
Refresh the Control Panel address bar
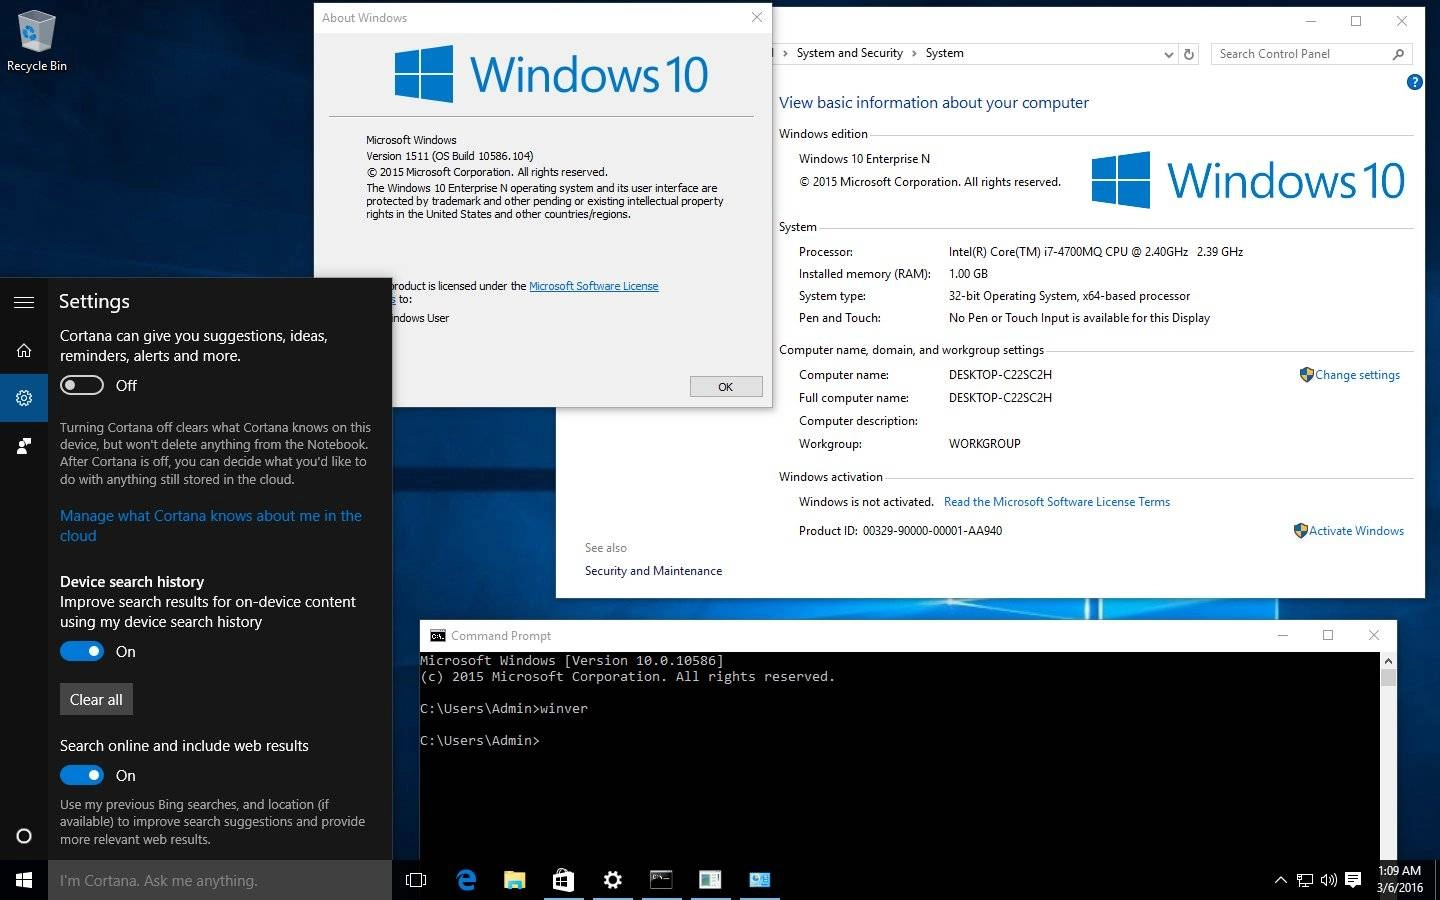point(1189,54)
